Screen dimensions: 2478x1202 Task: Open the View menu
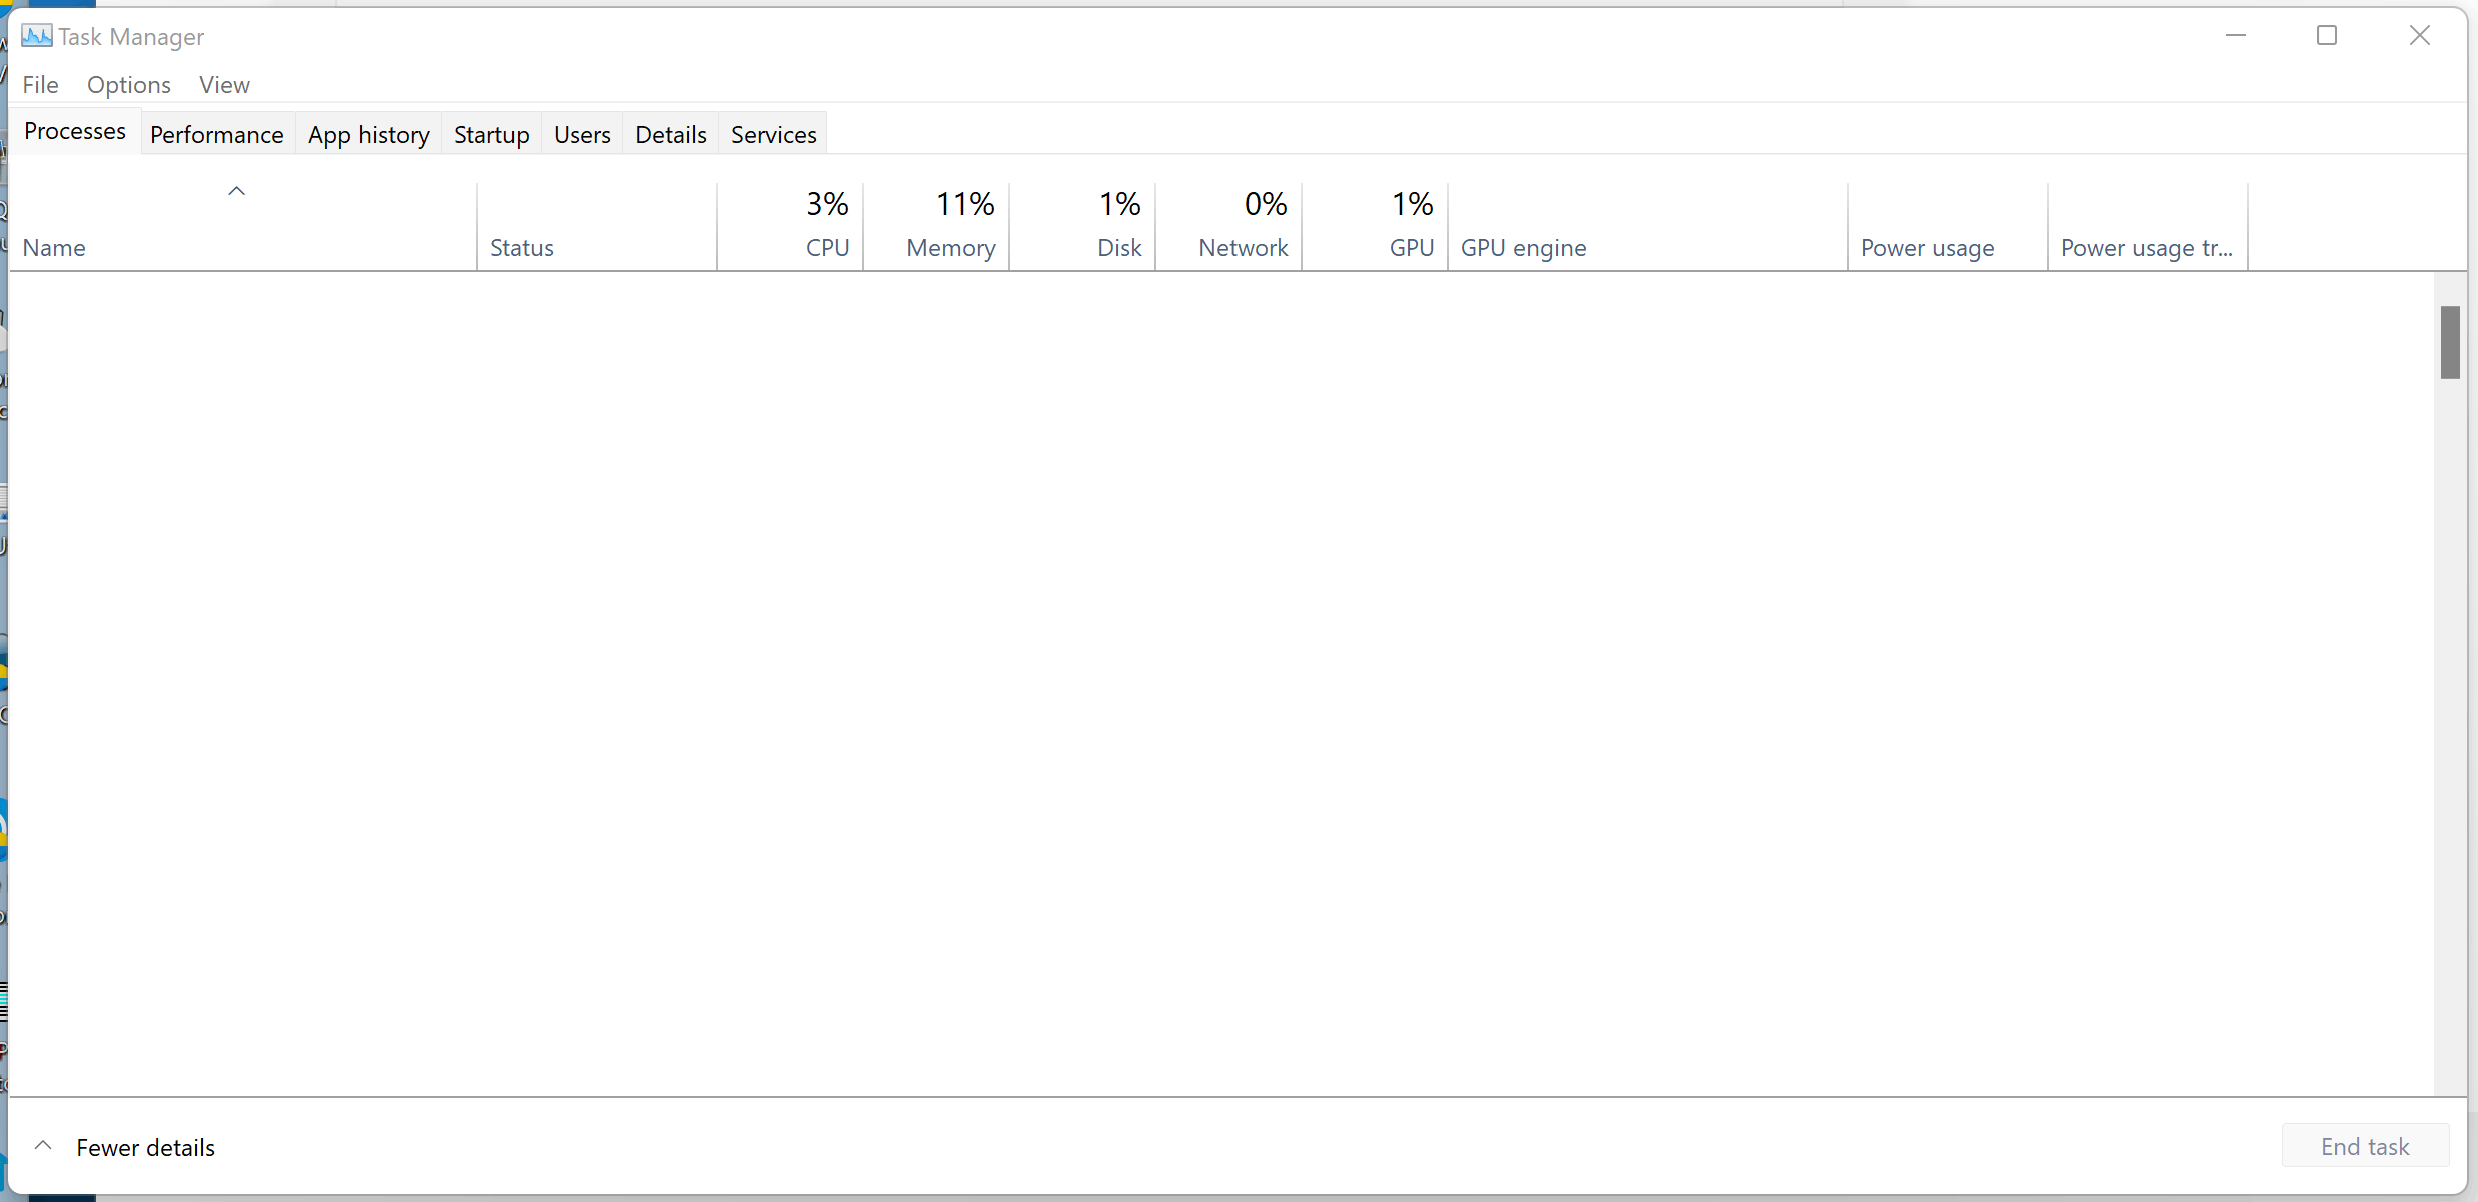(x=224, y=85)
